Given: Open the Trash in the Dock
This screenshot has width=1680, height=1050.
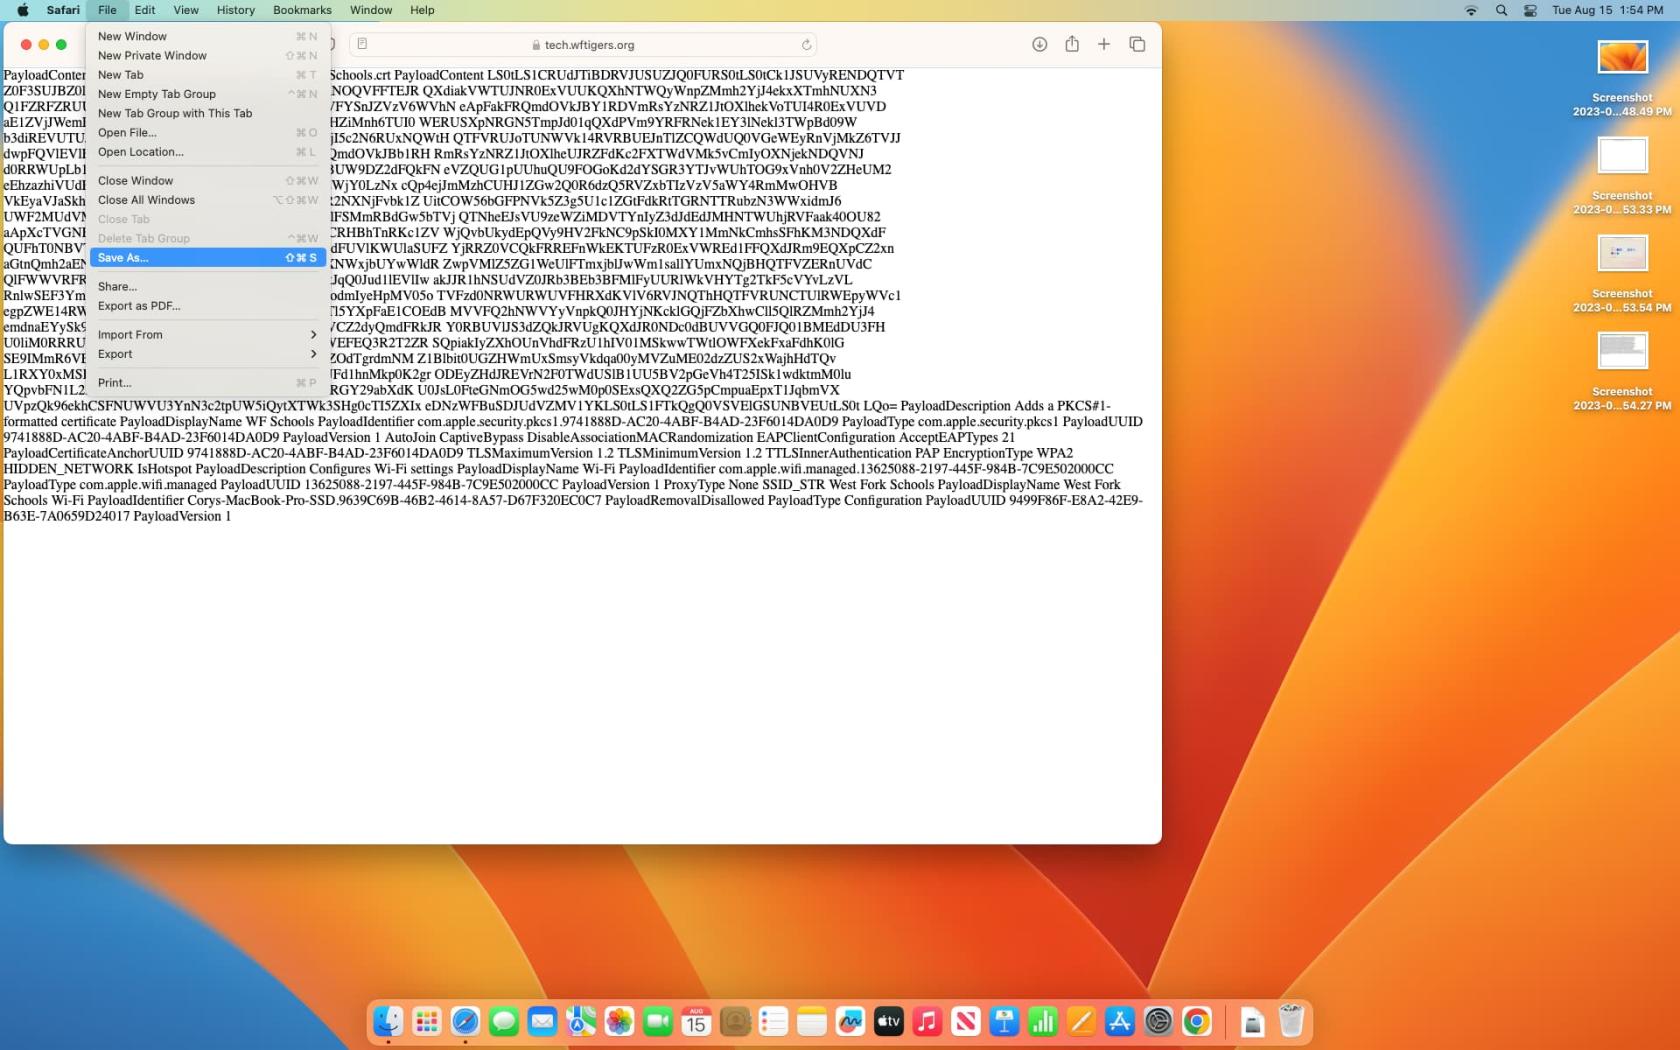Looking at the screenshot, I should coord(1291,1021).
